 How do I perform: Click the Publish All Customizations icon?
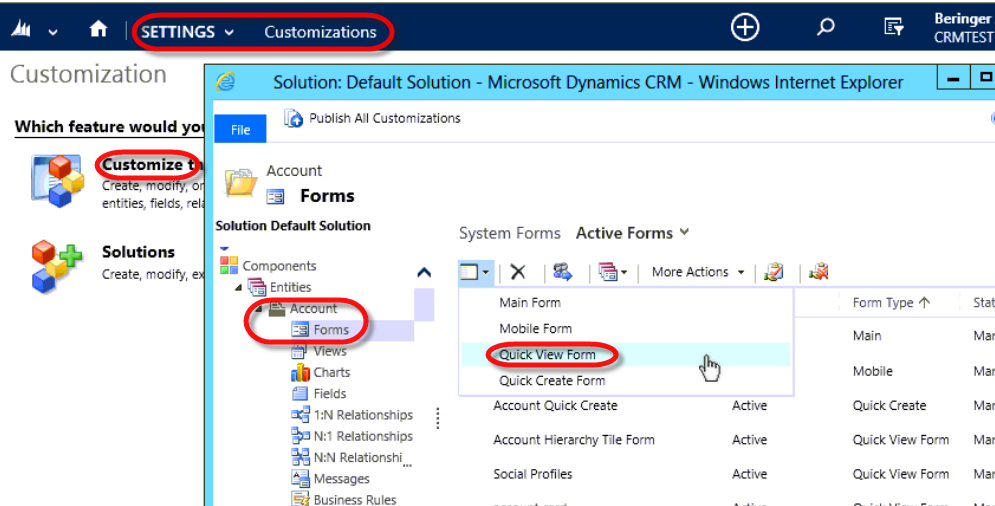point(293,118)
